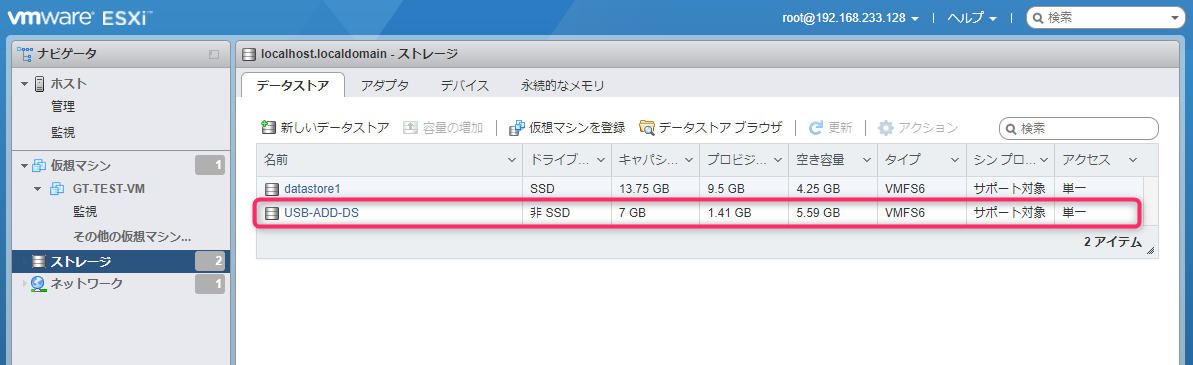Image resolution: width=1193 pixels, height=365 pixels.
Task: Click 仮想マシンを登録 button
Action: [x=568, y=128]
